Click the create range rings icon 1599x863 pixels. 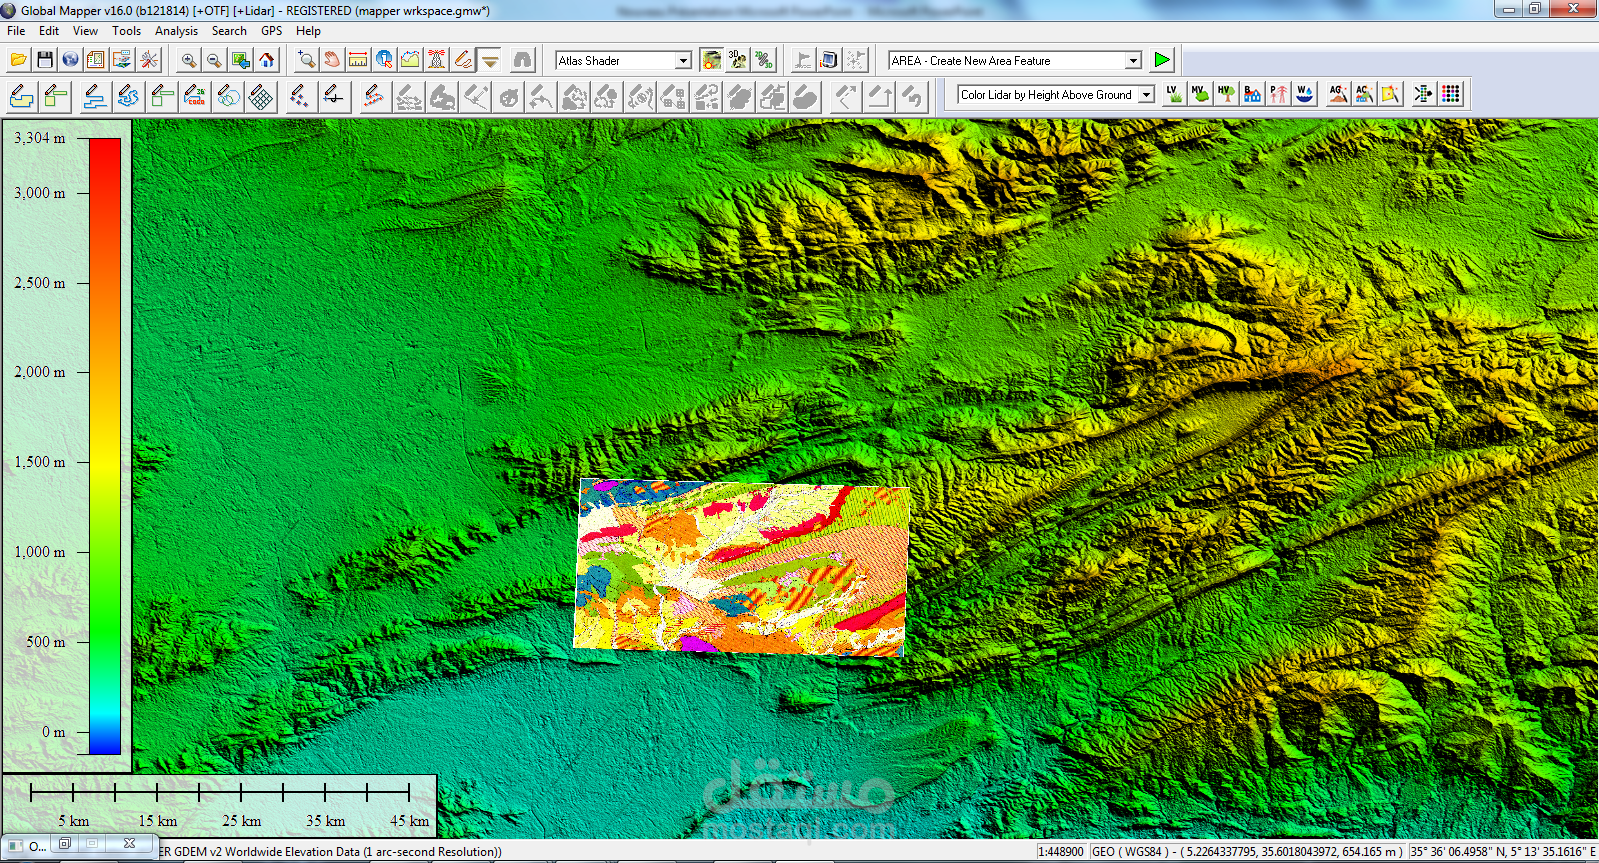pos(229,96)
